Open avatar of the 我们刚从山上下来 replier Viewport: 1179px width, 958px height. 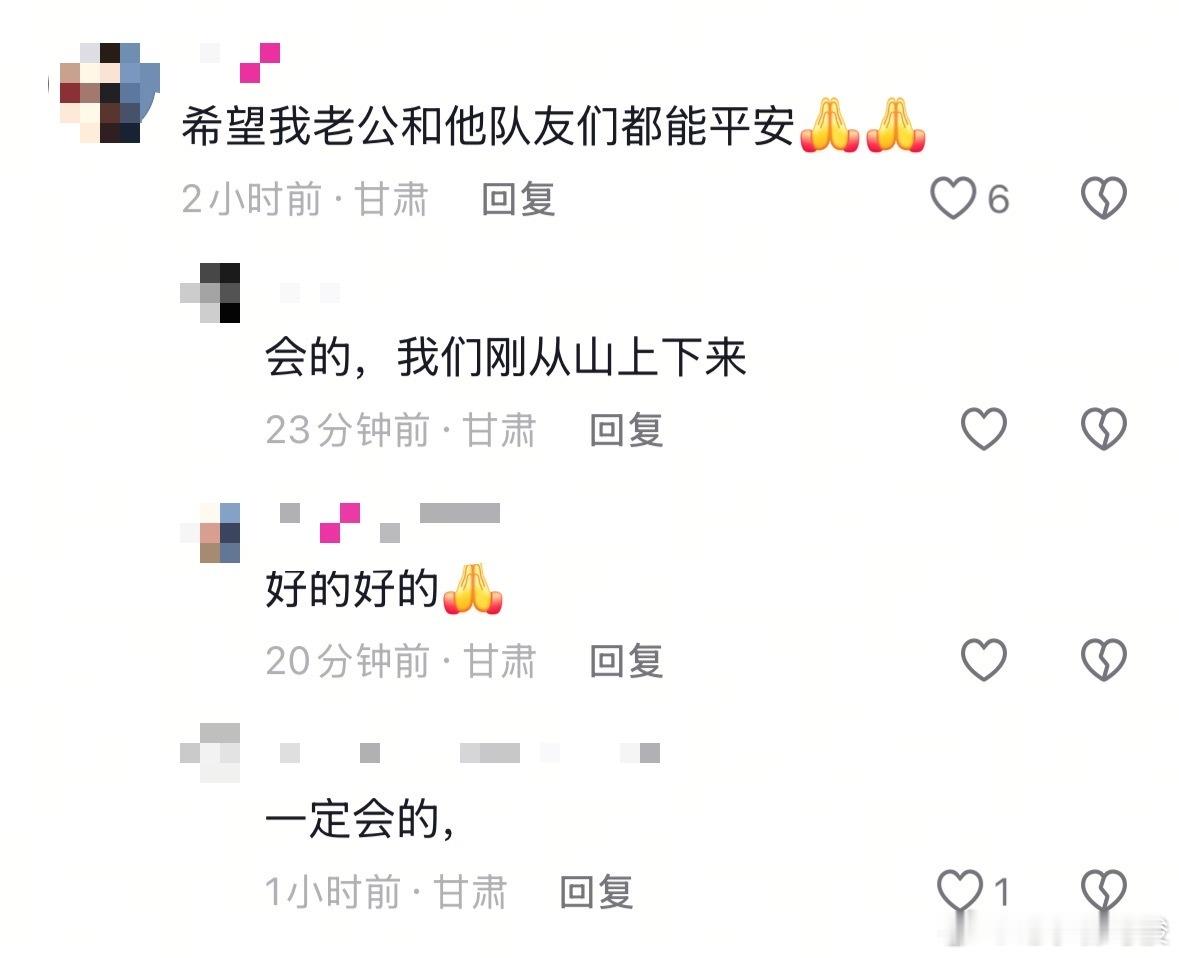point(211,293)
